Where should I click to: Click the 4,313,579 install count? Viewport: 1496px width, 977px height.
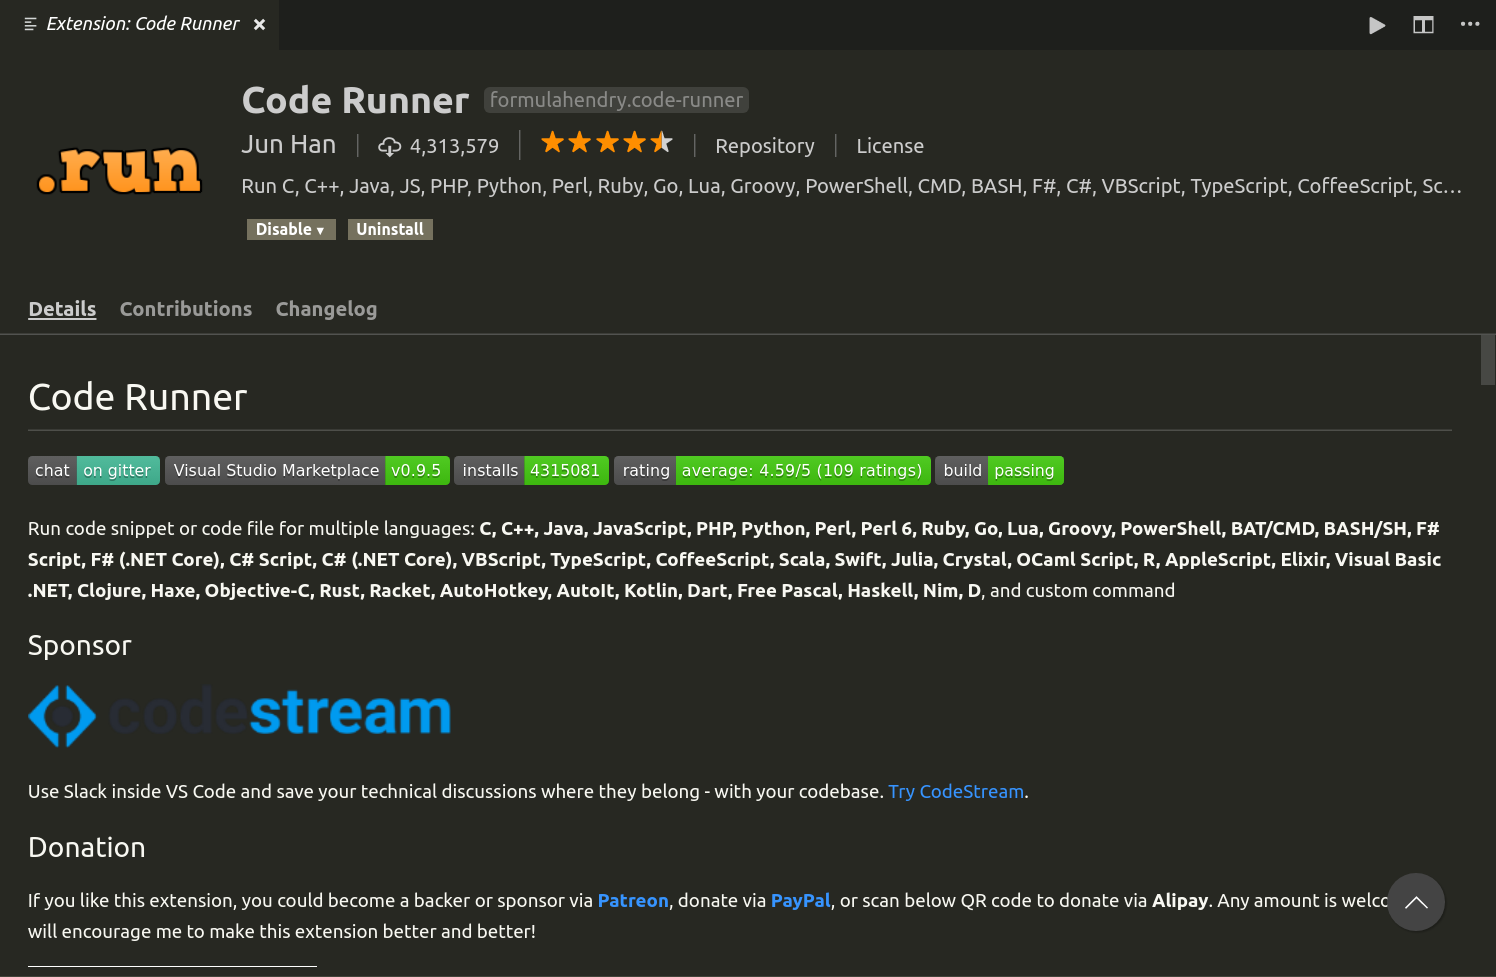(x=454, y=146)
